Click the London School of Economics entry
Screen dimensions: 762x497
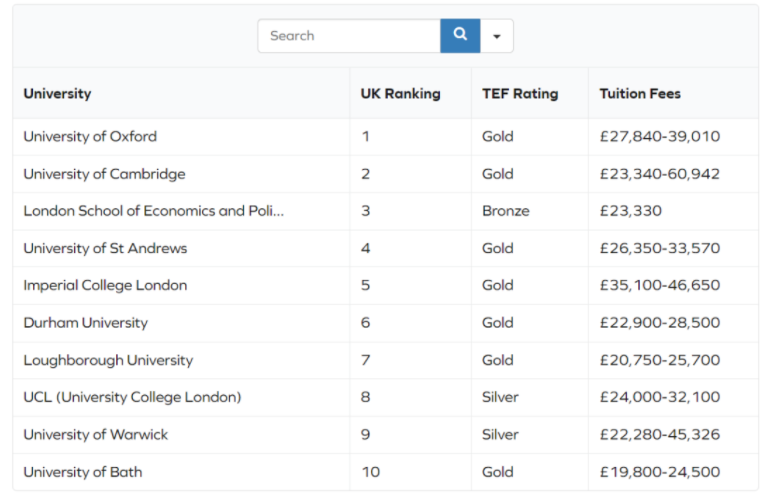click(x=153, y=211)
